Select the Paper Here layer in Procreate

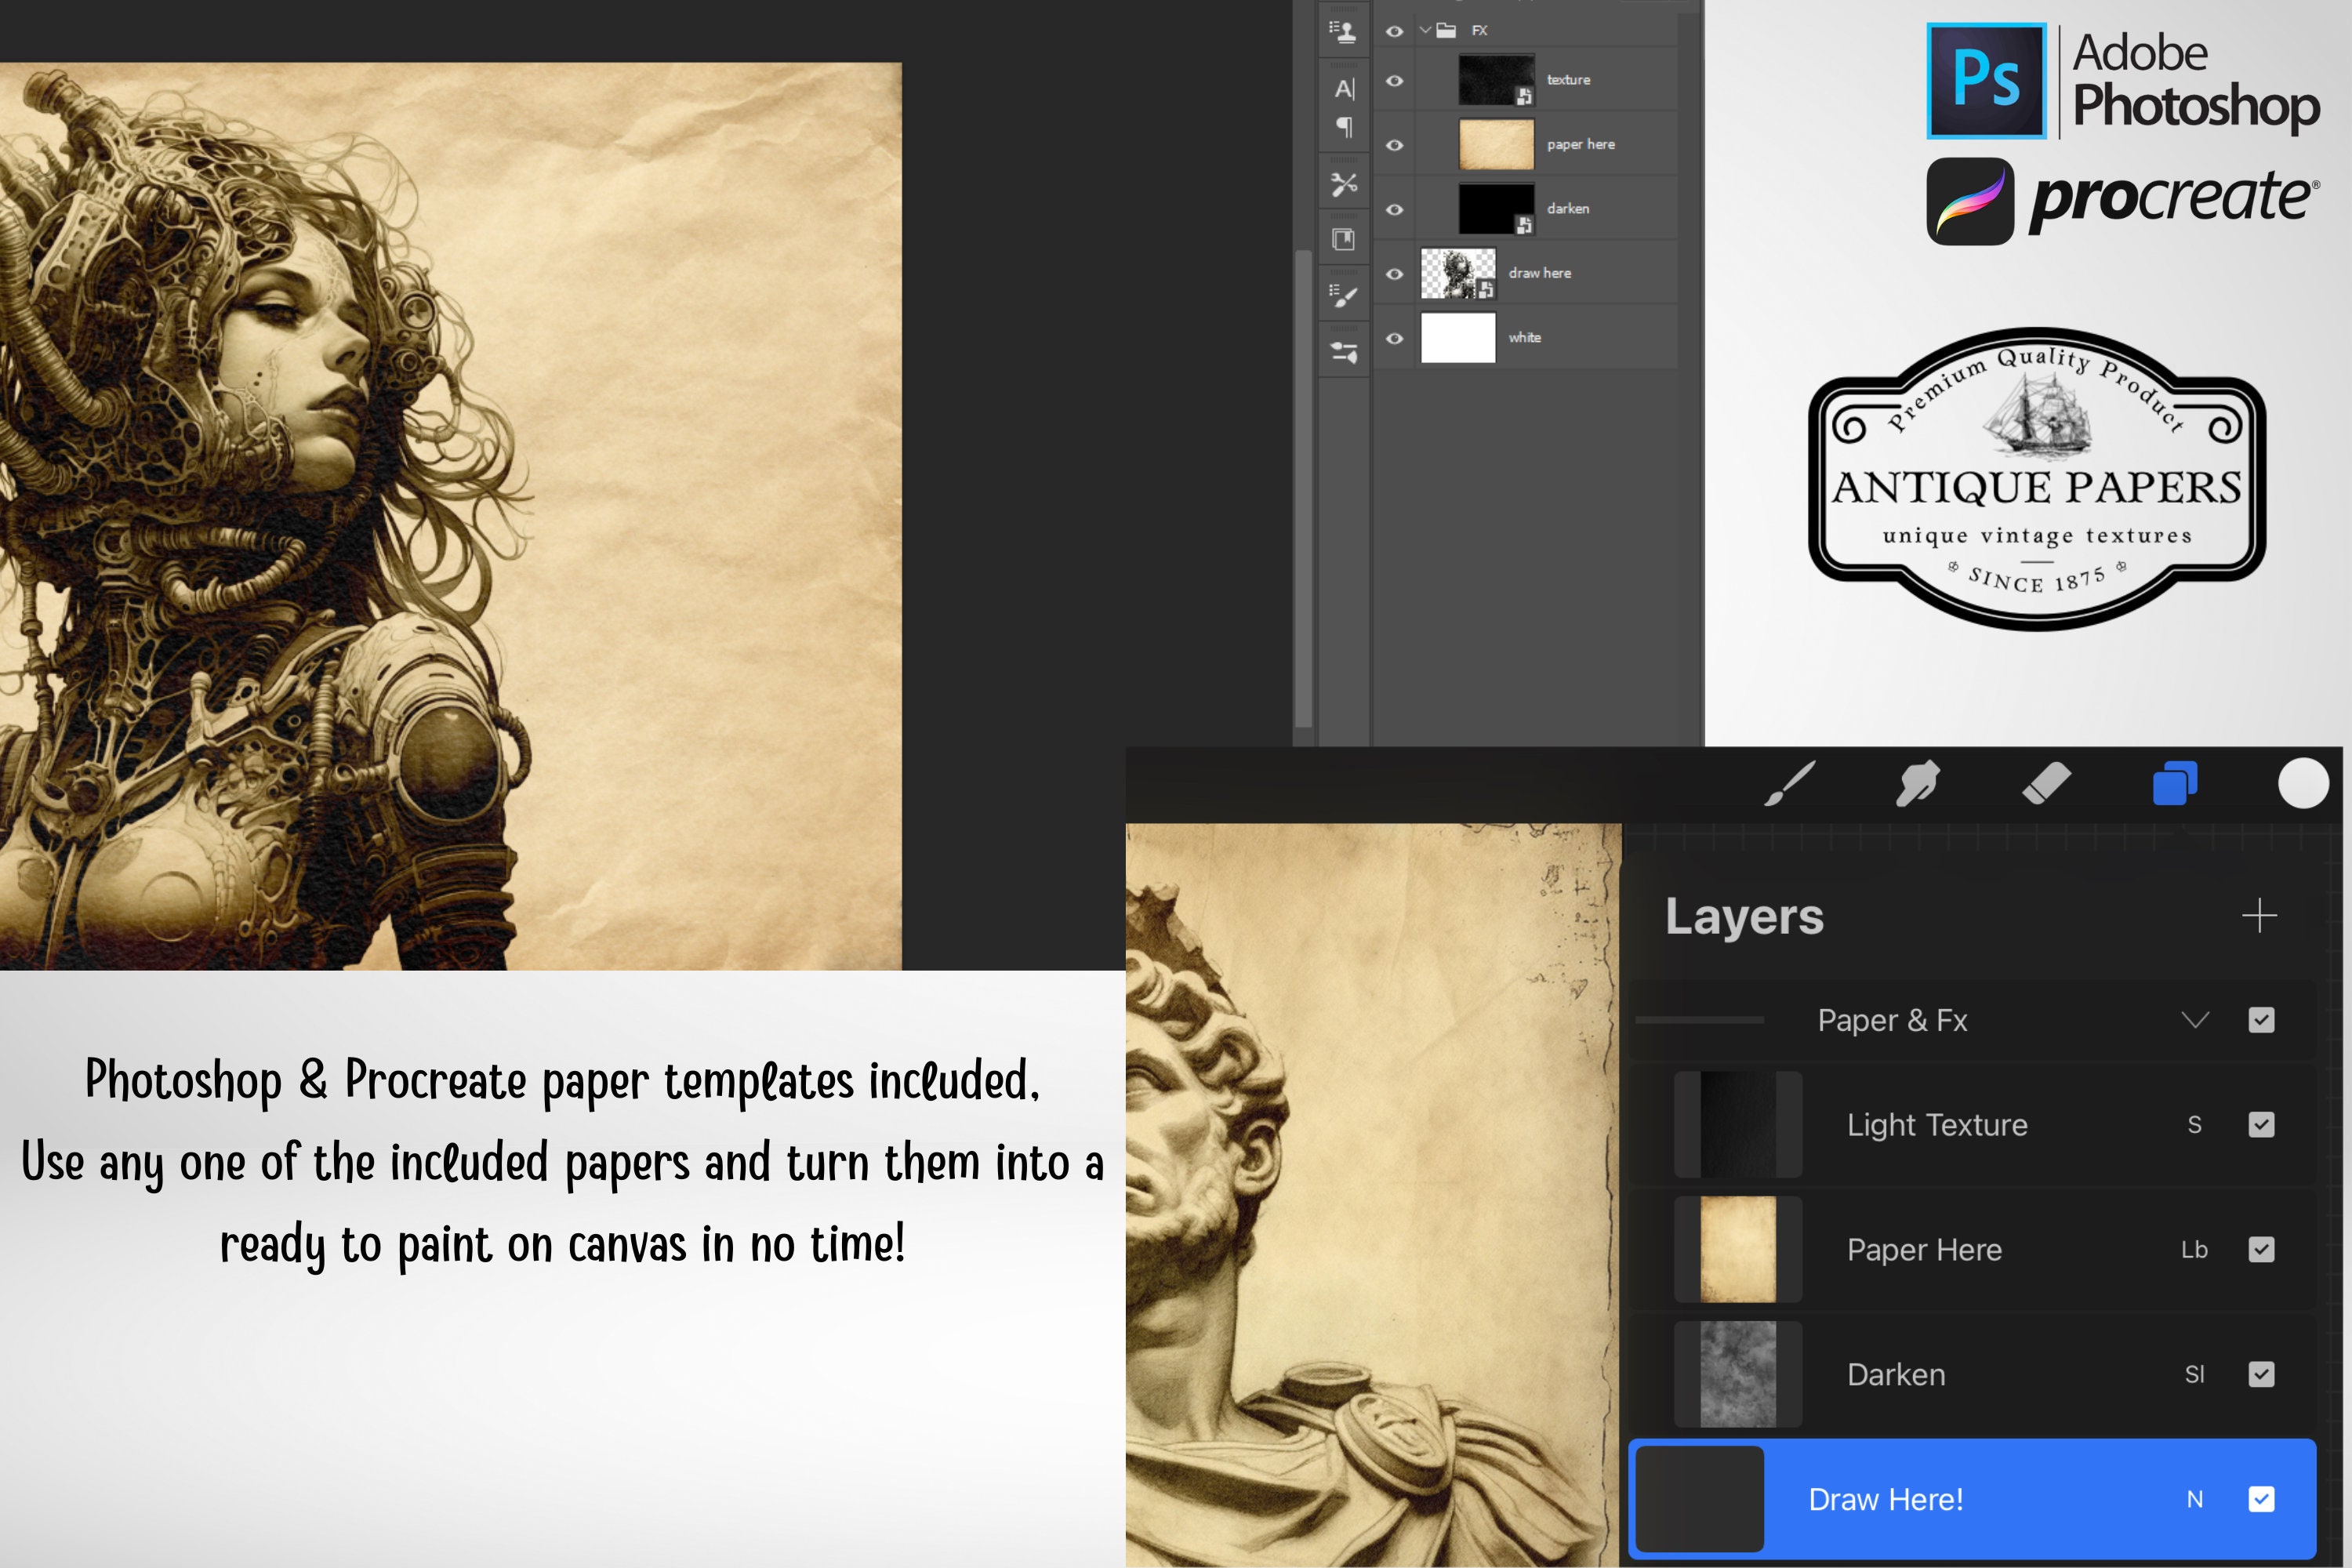(x=1972, y=1250)
